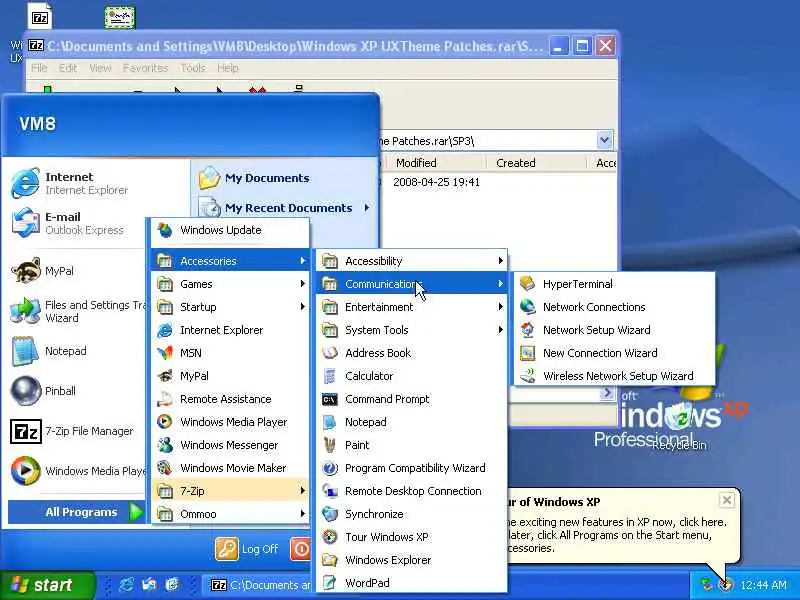Open Address Book in Accessories
Image resolution: width=800 pixels, height=600 pixels.
pyautogui.click(x=412, y=353)
